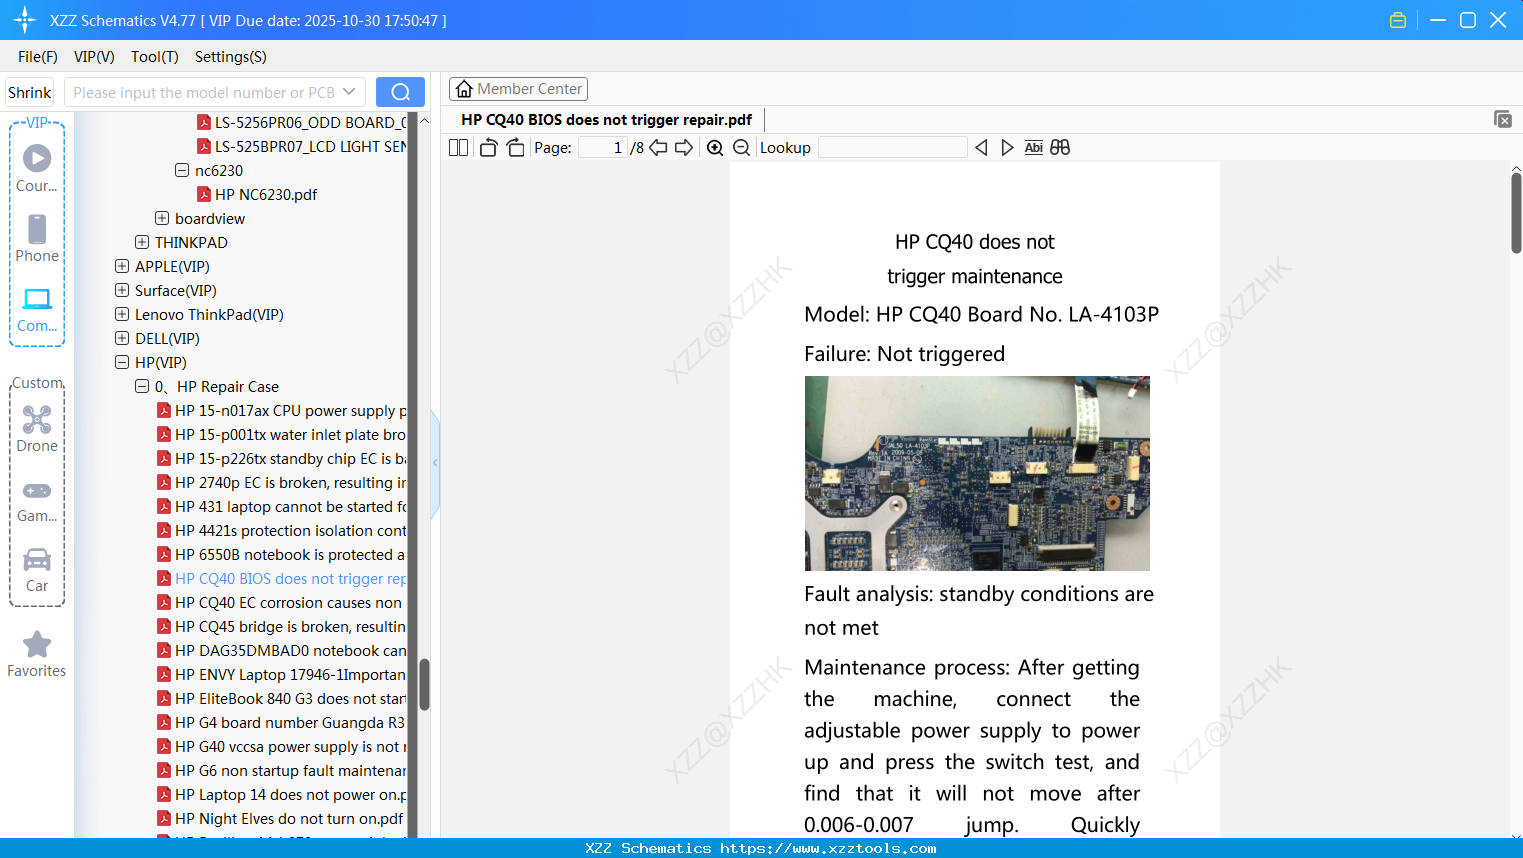Open HP CQ40 EC corrosion file

pos(279,603)
